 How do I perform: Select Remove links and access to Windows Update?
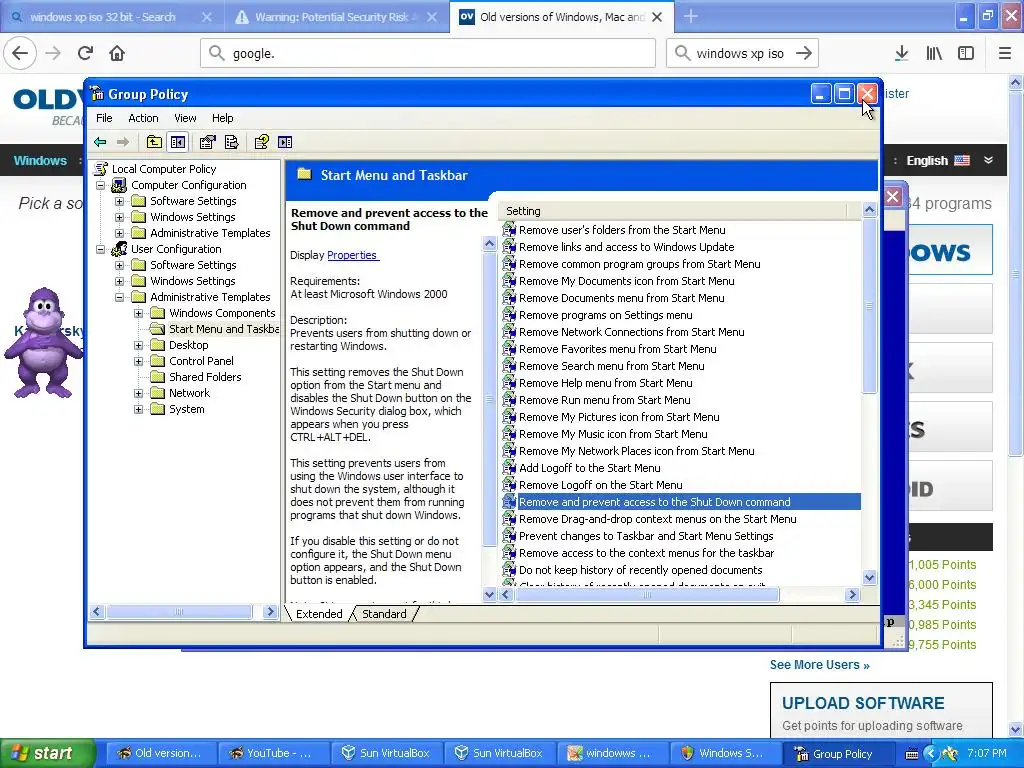626,247
